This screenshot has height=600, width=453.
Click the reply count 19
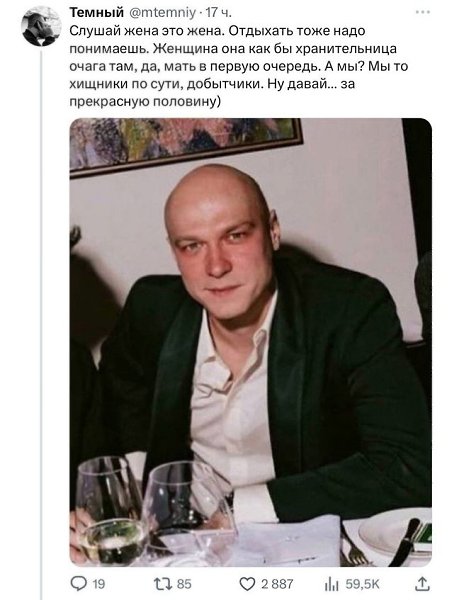pos(98,584)
